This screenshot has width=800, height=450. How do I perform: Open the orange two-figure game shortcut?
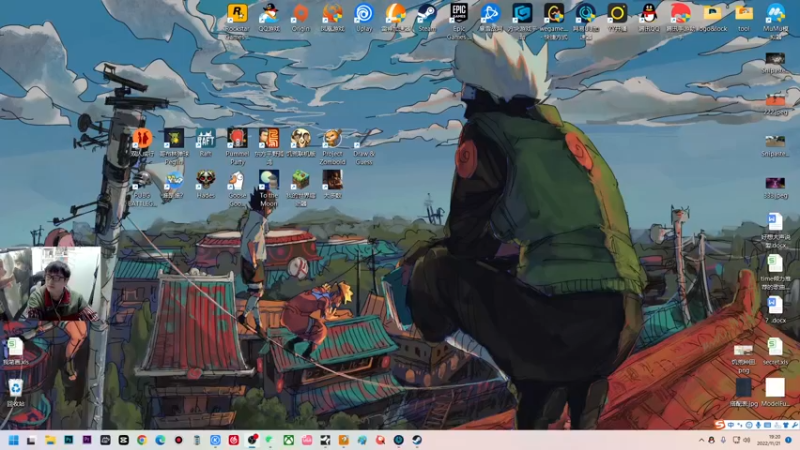[x=142, y=143]
